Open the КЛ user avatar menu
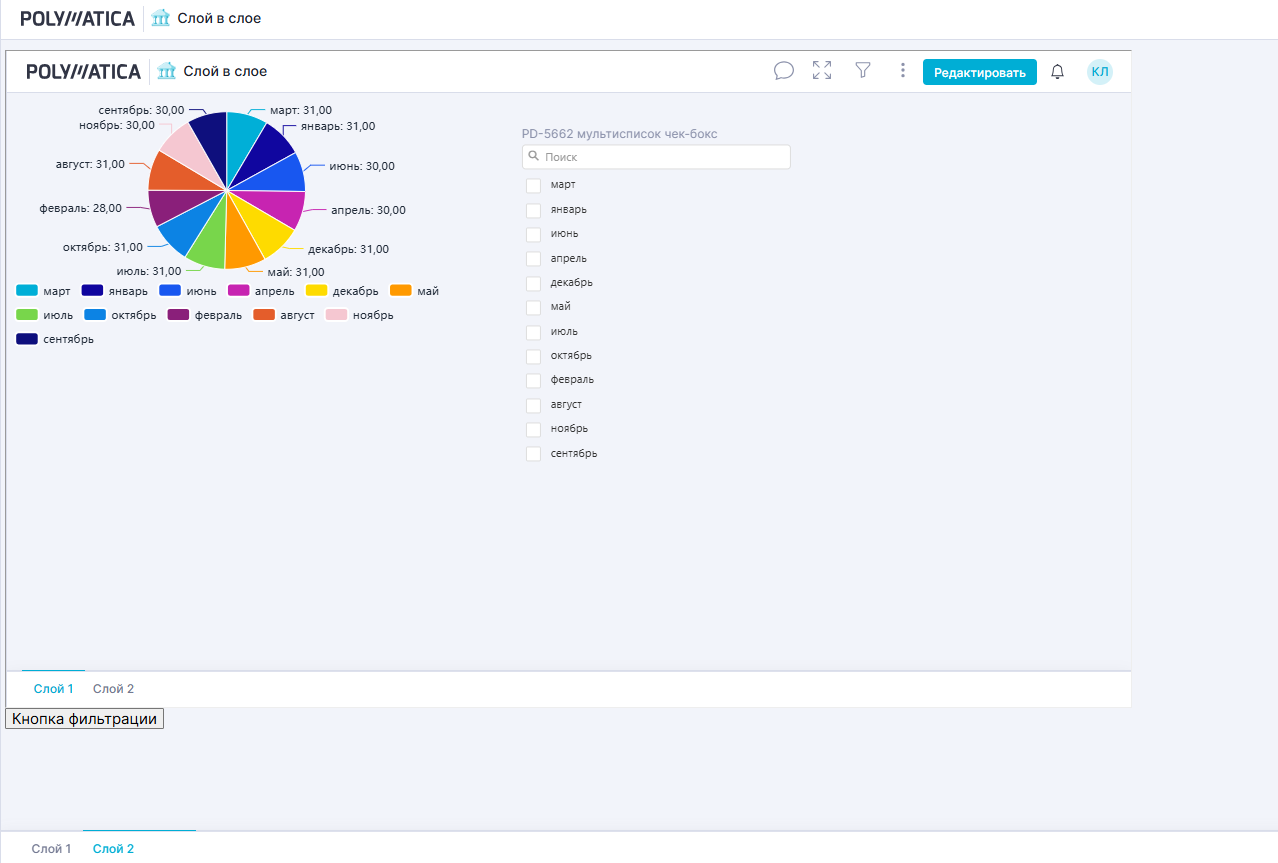 (1099, 72)
